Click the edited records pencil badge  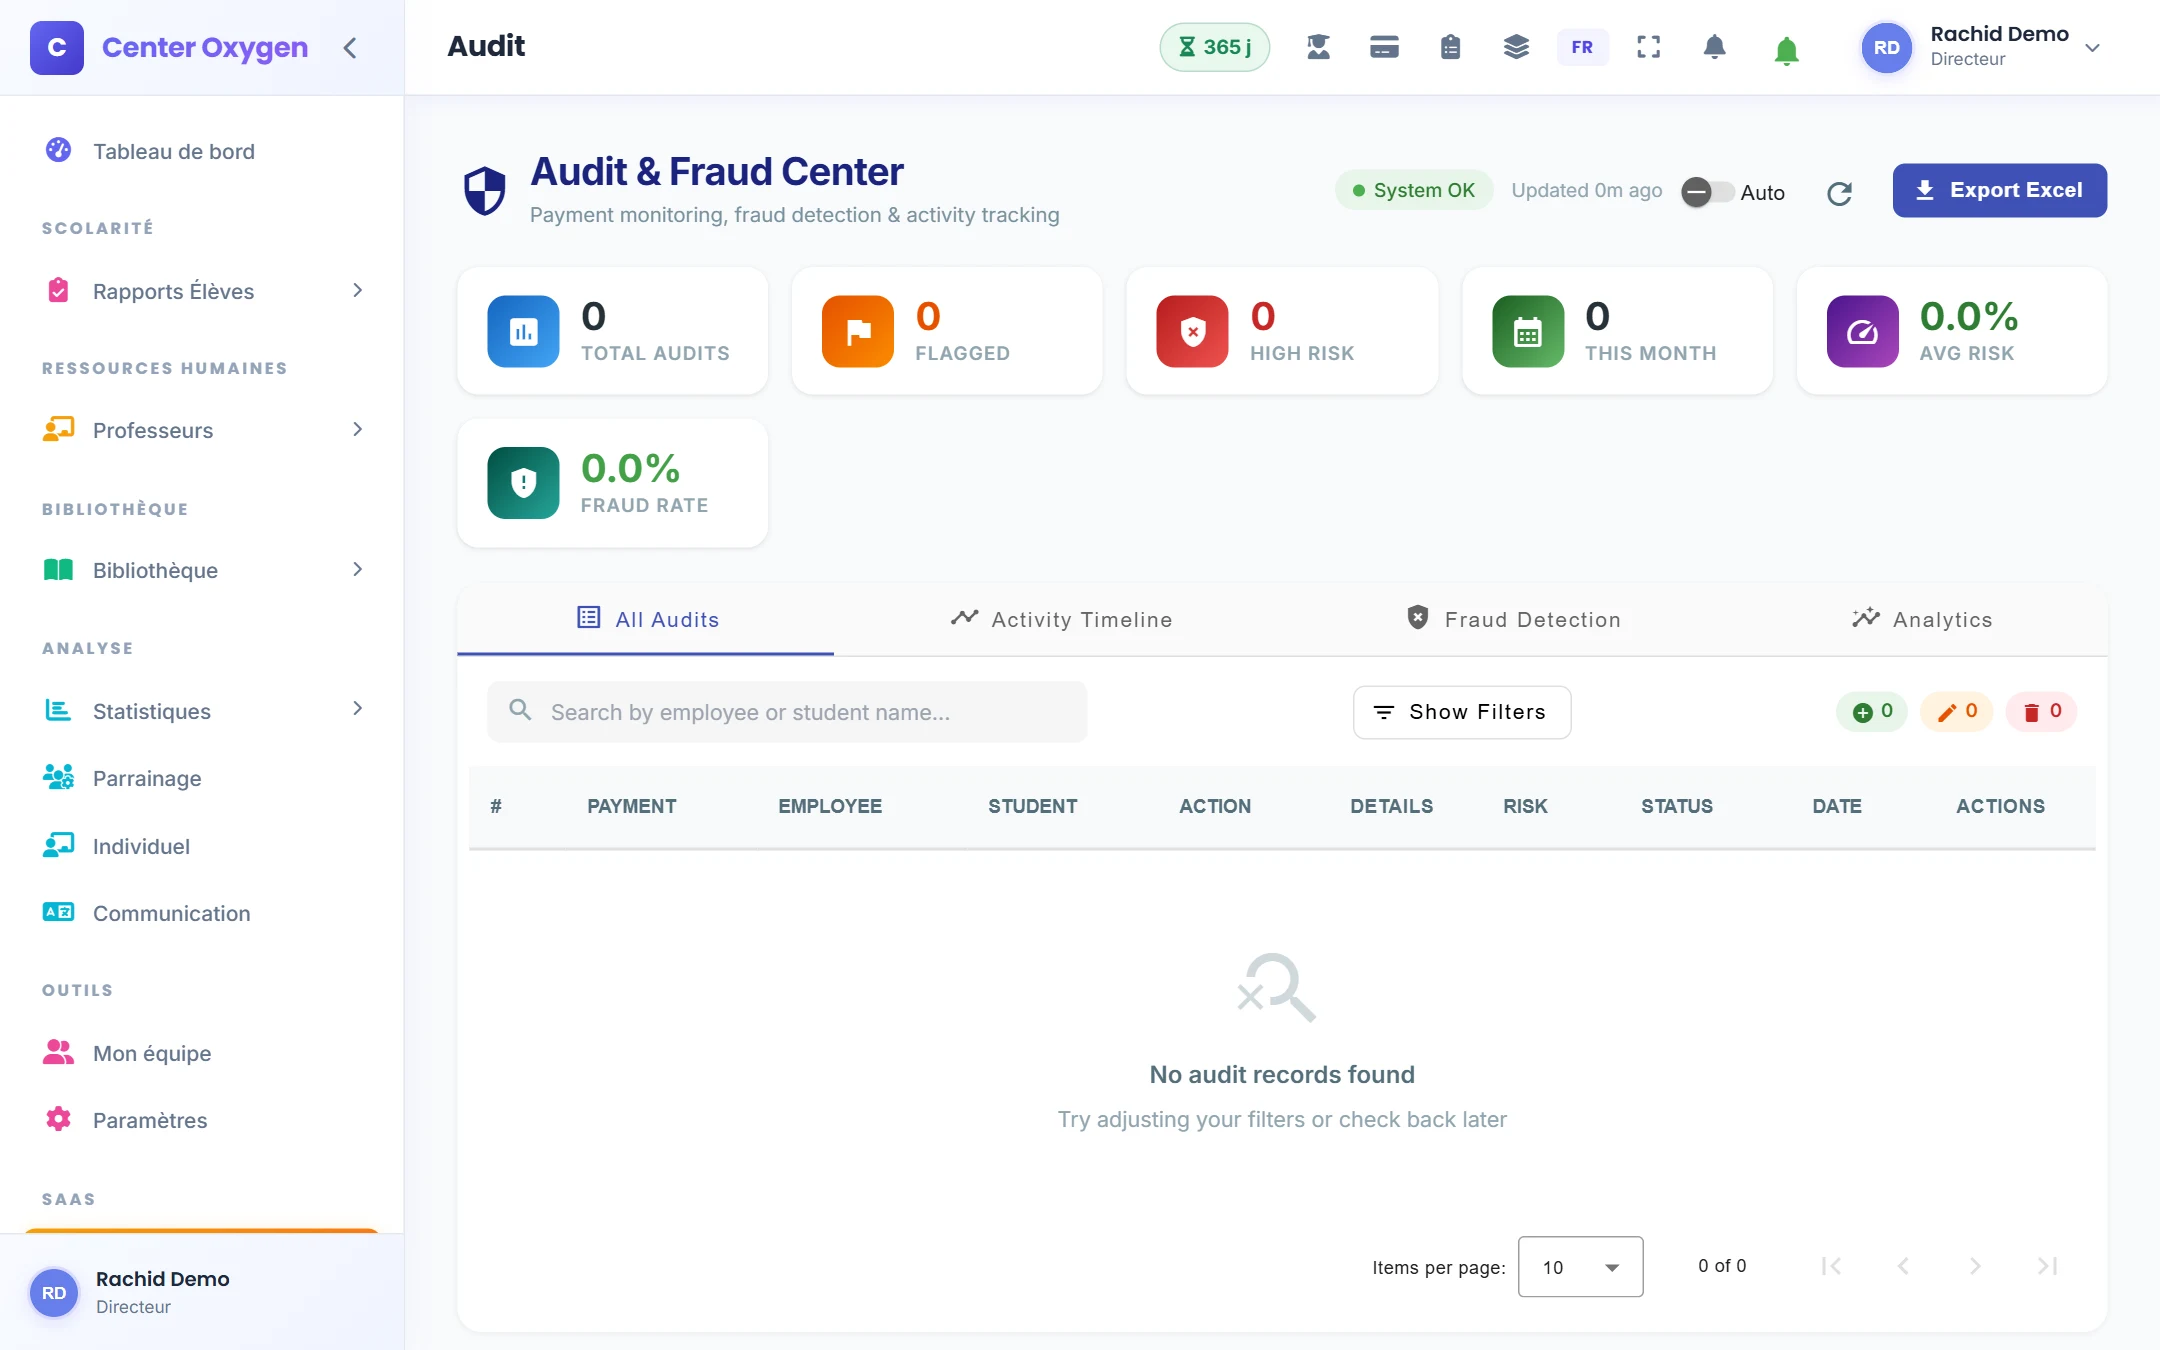pyautogui.click(x=1957, y=712)
